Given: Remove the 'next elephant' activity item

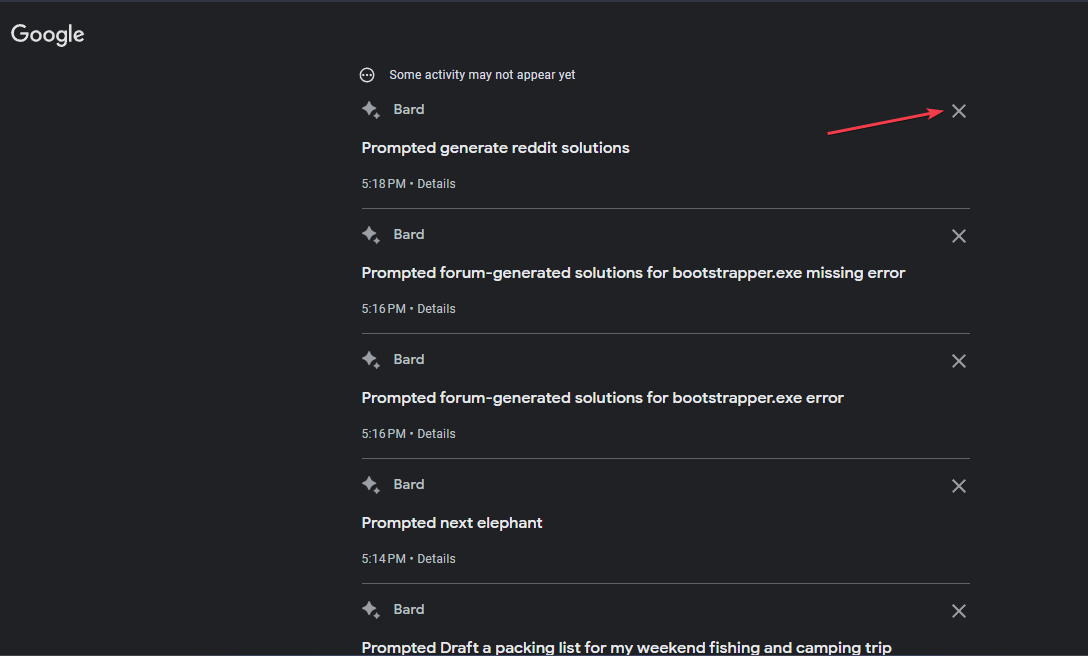Looking at the screenshot, I should tap(958, 486).
